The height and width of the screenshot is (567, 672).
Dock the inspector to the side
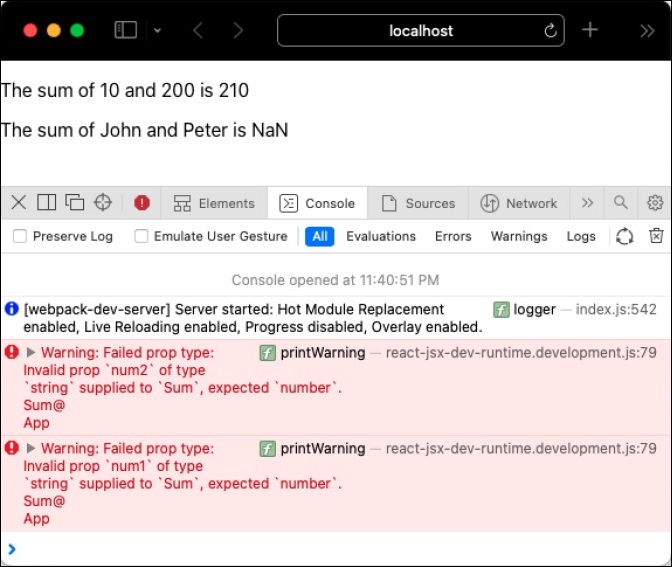pos(46,203)
